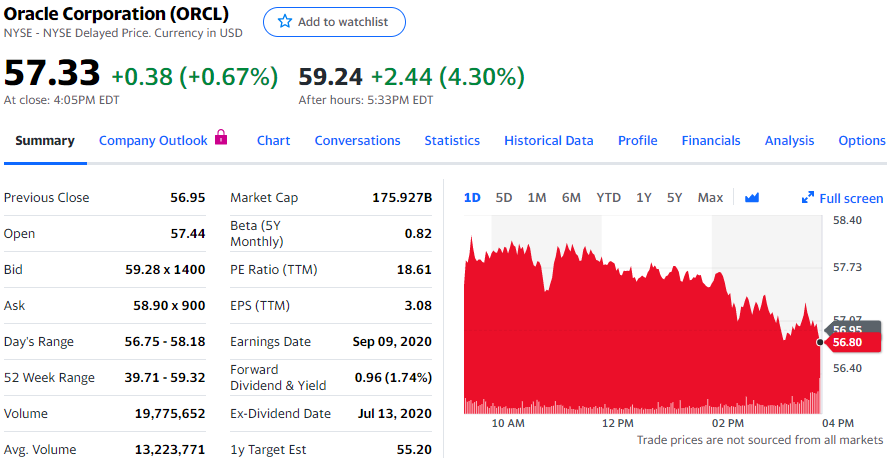Switch to the Analysis tab
Image resolution: width=887 pixels, height=458 pixels.
(789, 141)
